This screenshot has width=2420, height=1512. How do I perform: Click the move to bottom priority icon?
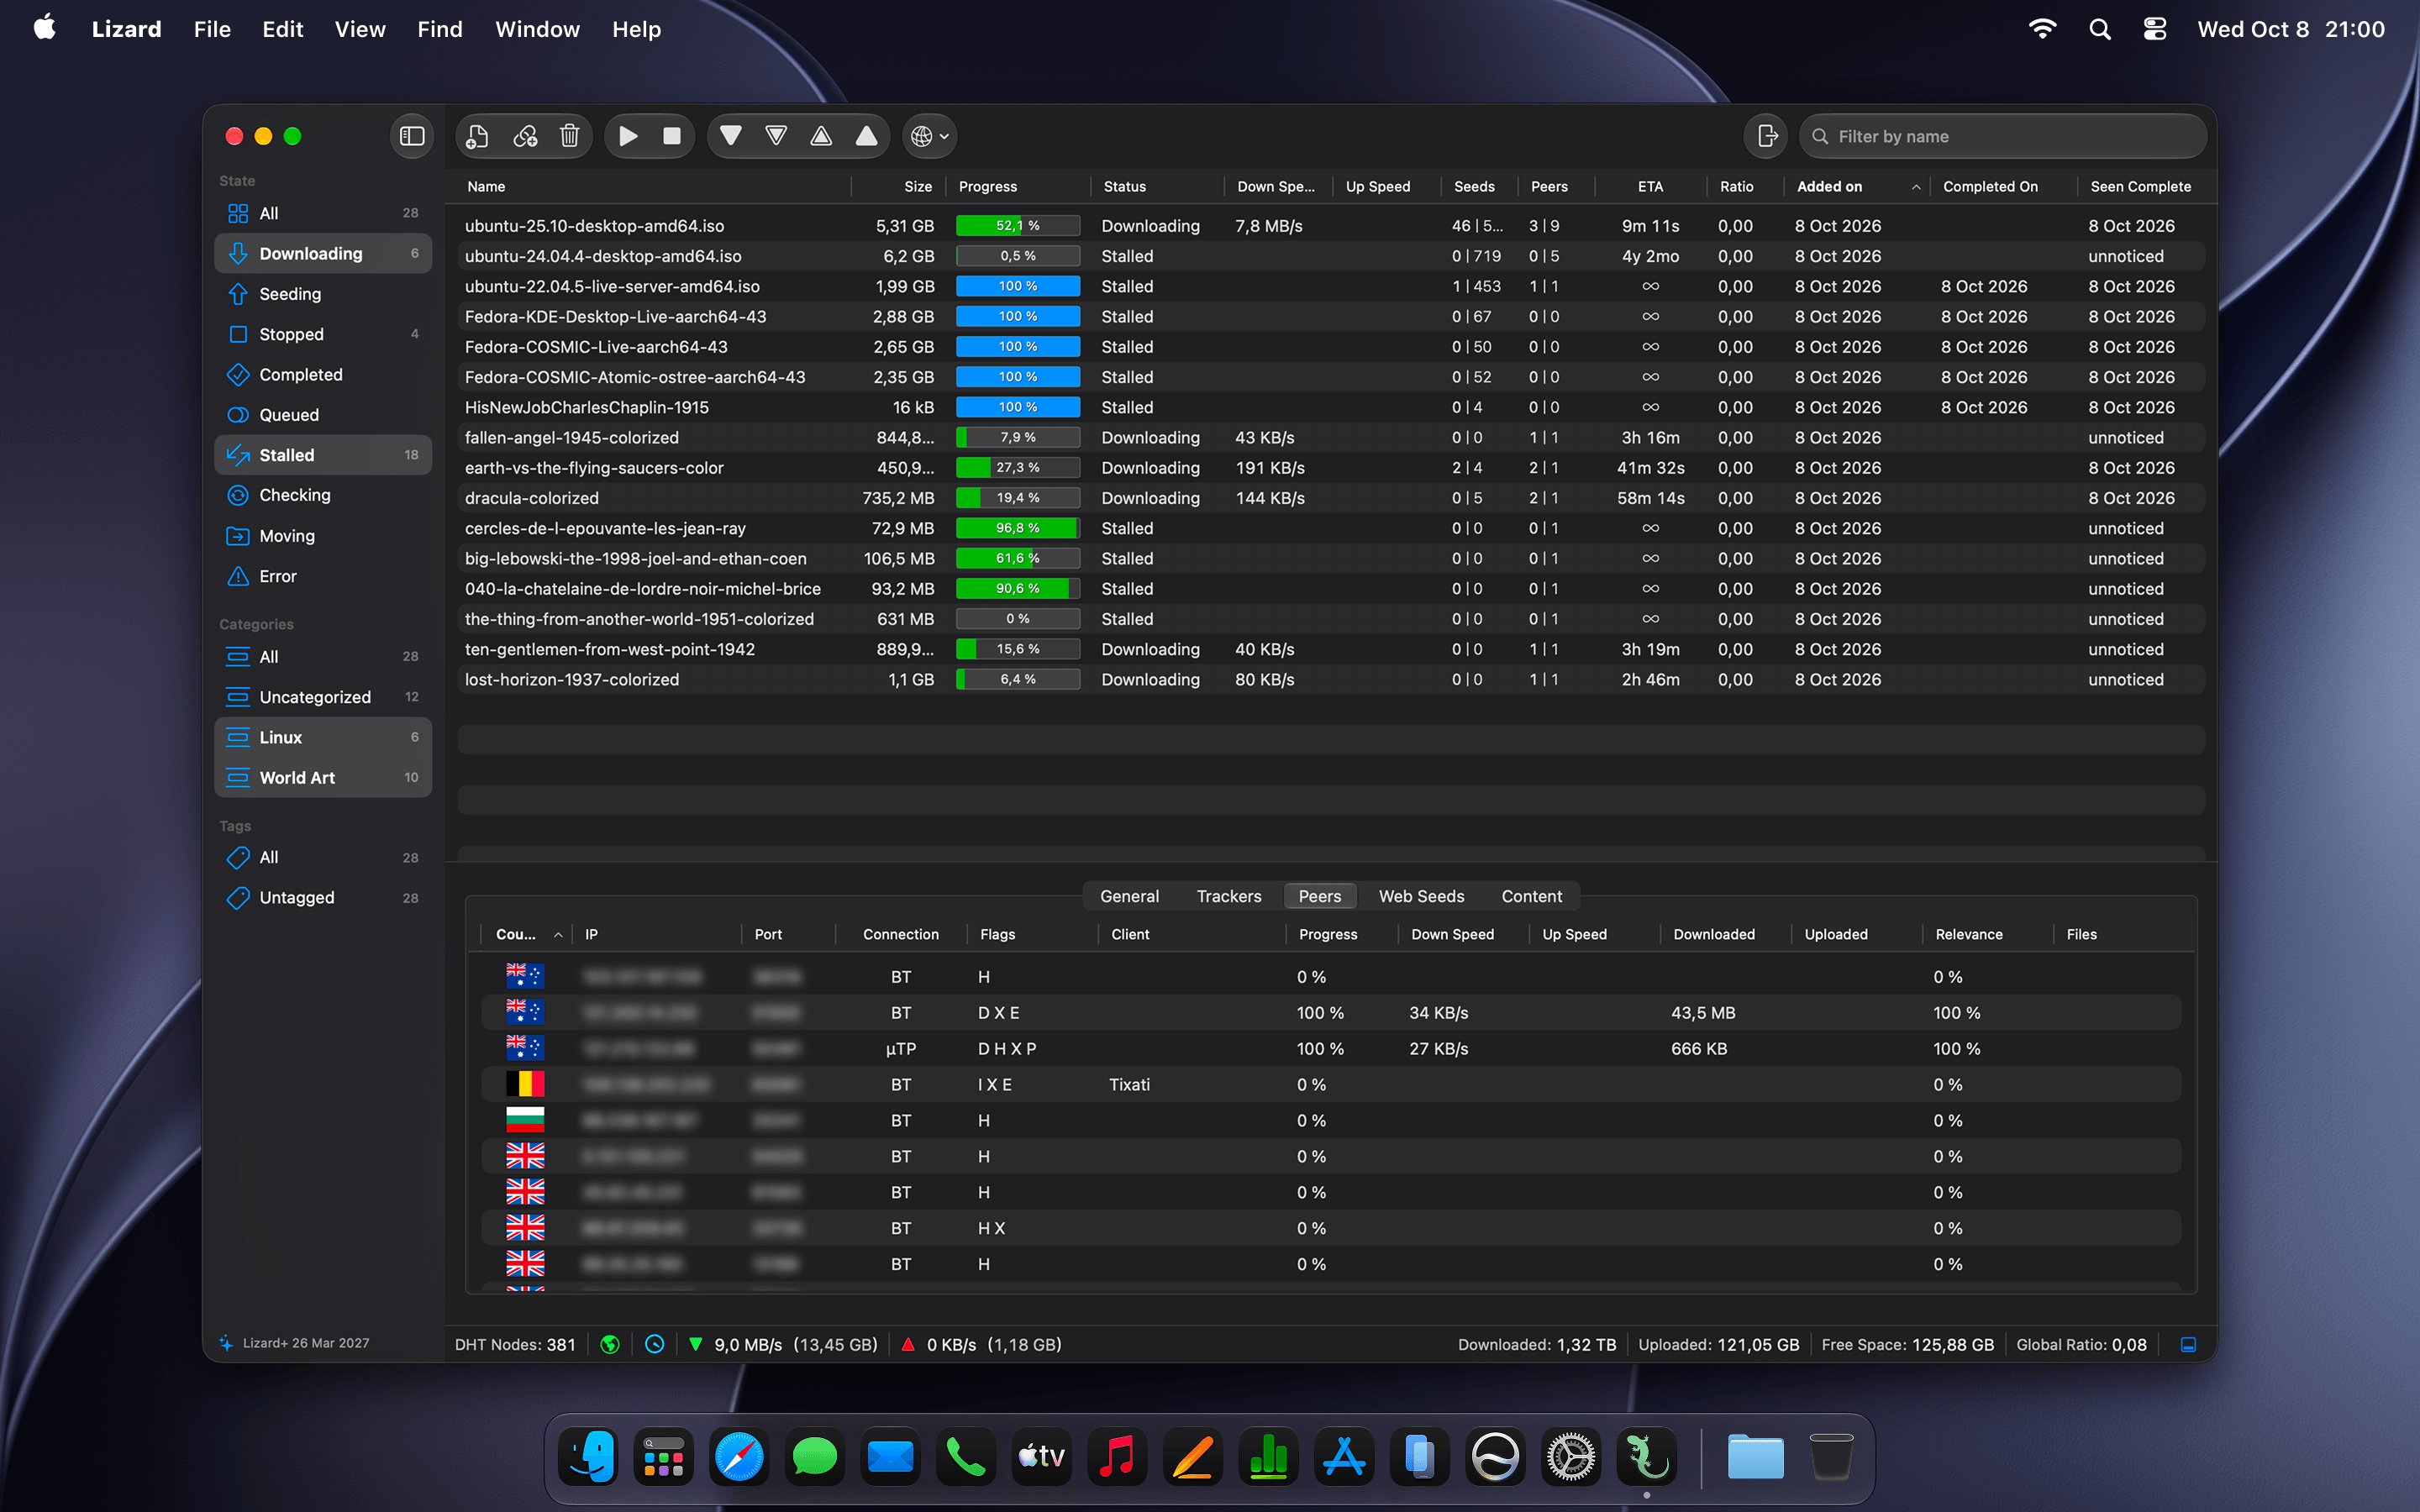click(731, 136)
